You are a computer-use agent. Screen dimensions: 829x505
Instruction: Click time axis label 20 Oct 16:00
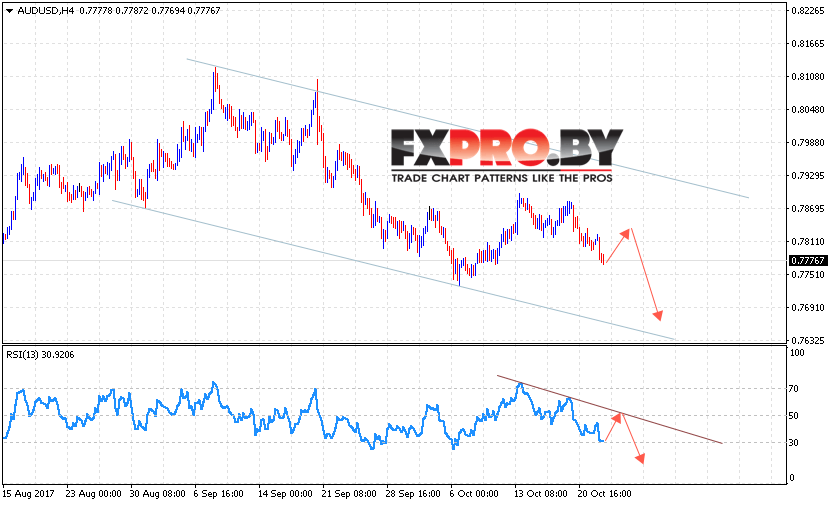(x=604, y=494)
